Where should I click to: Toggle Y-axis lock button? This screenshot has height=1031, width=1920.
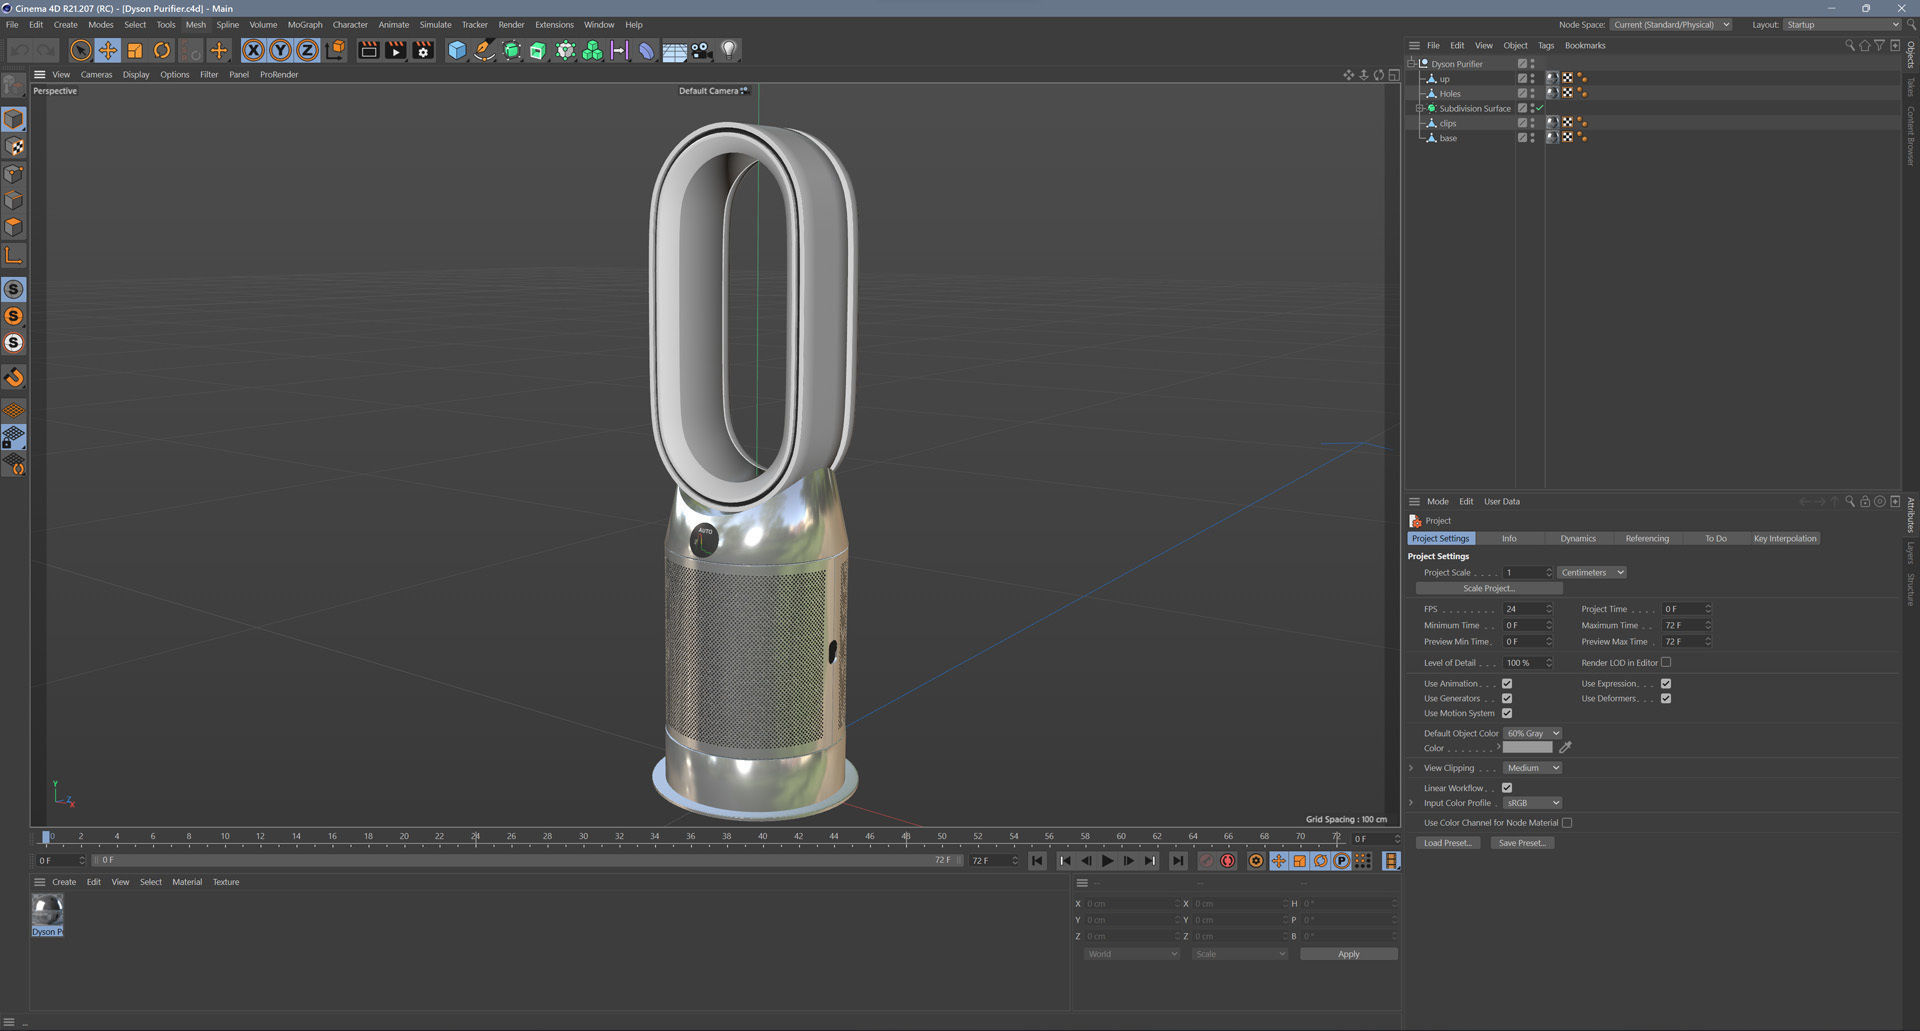pyautogui.click(x=281, y=50)
